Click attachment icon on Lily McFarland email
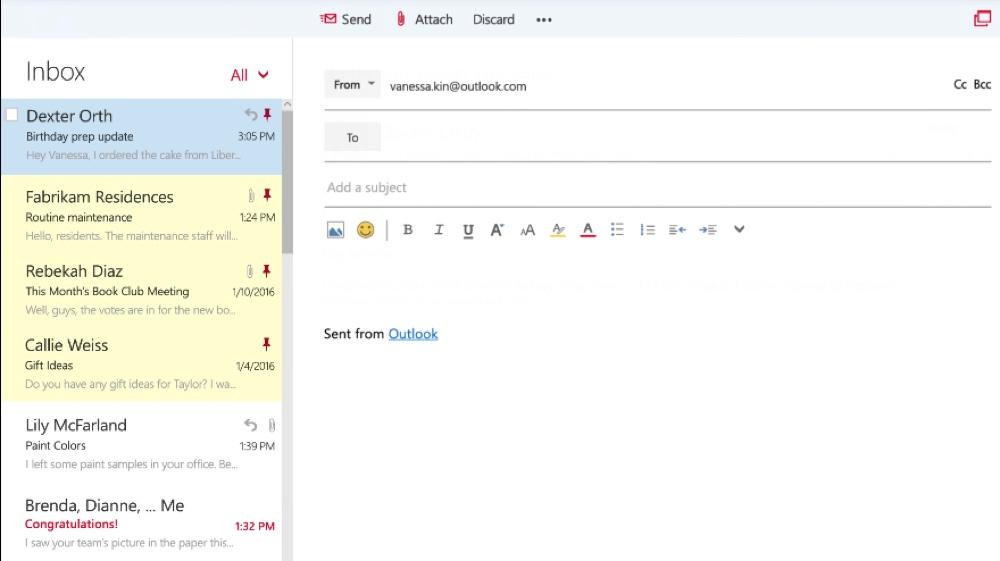 click(x=271, y=425)
